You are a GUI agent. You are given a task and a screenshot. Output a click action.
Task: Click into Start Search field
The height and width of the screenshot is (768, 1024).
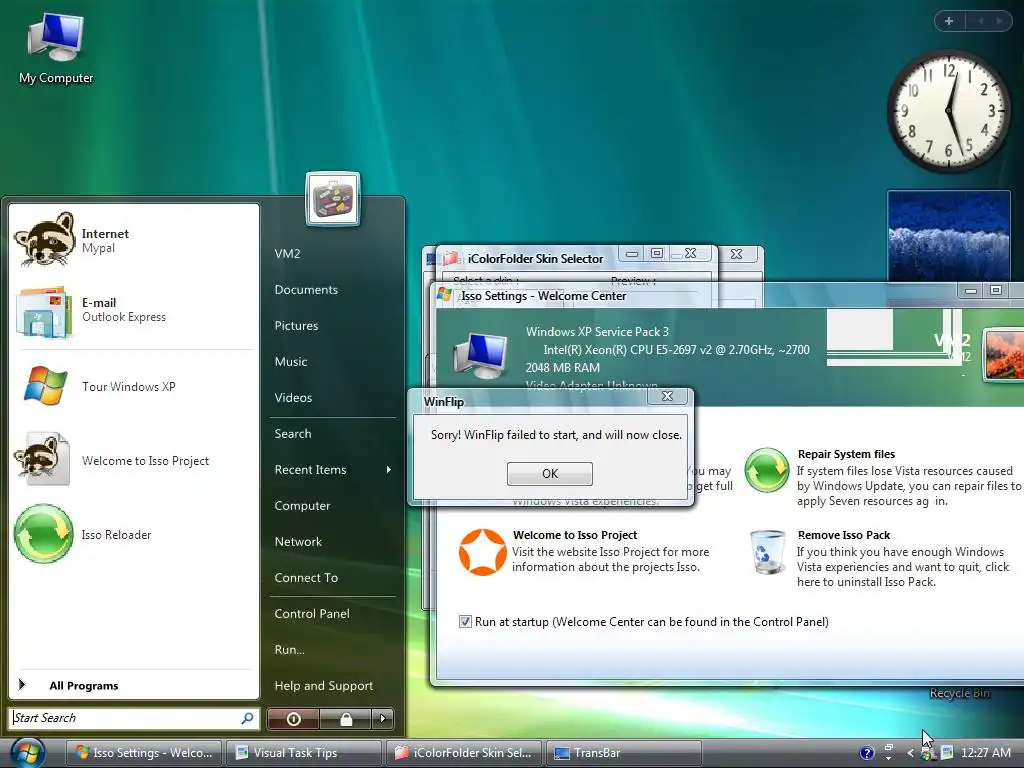124,718
